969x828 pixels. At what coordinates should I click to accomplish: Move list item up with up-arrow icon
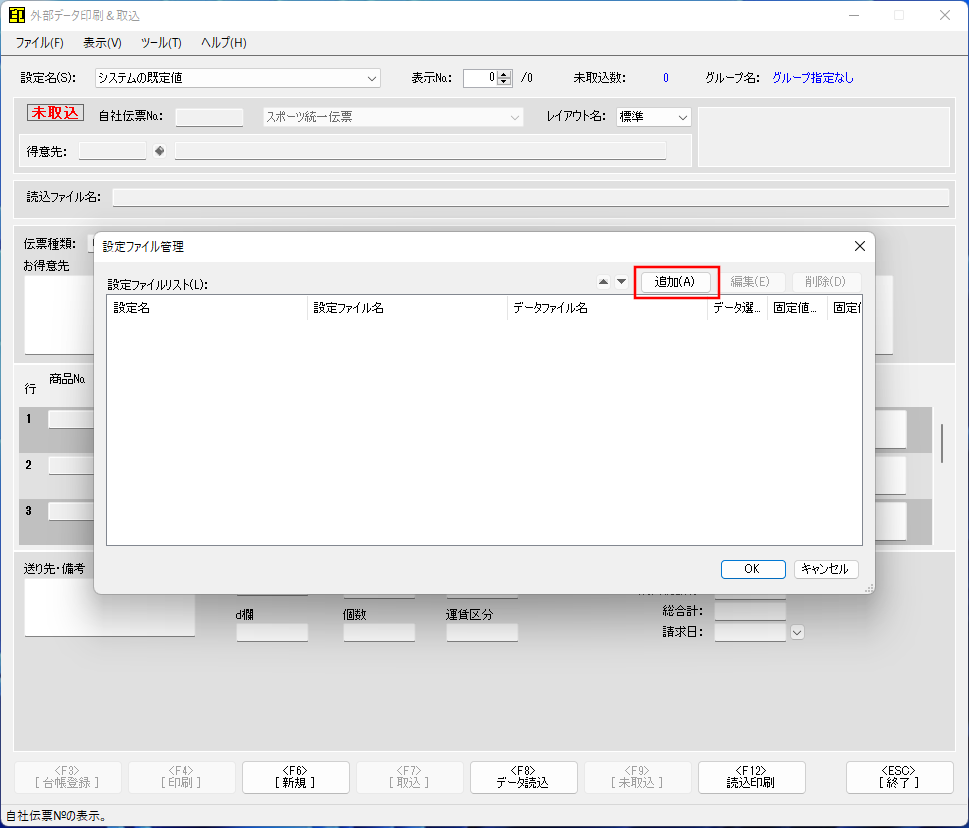pos(604,282)
